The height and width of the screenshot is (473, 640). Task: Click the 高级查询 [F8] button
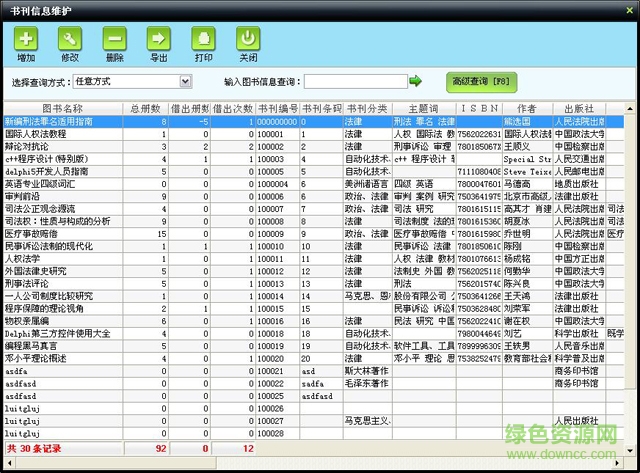pos(482,81)
